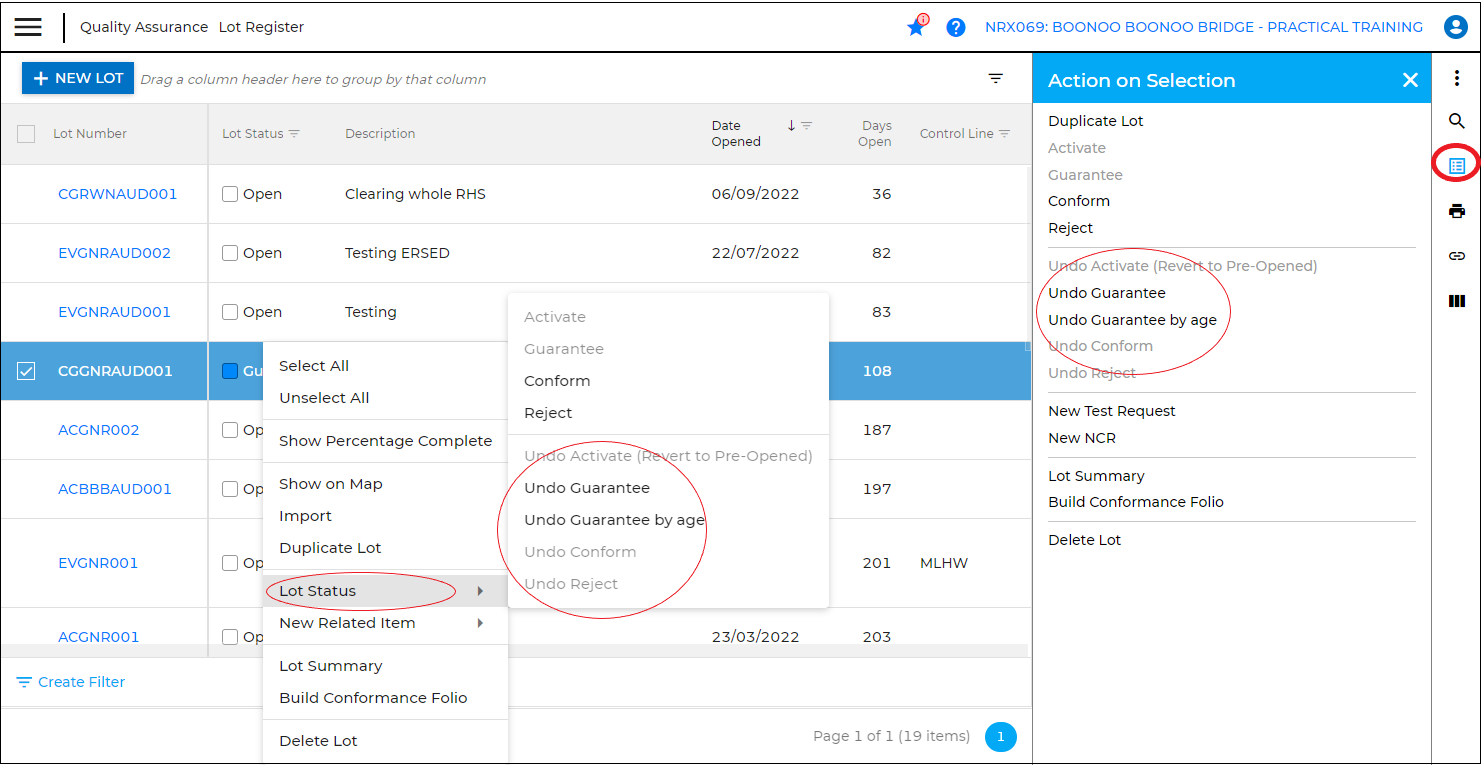Open the user account profile icon
Viewport: 1481px width, 765px height.
(1455, 27)
